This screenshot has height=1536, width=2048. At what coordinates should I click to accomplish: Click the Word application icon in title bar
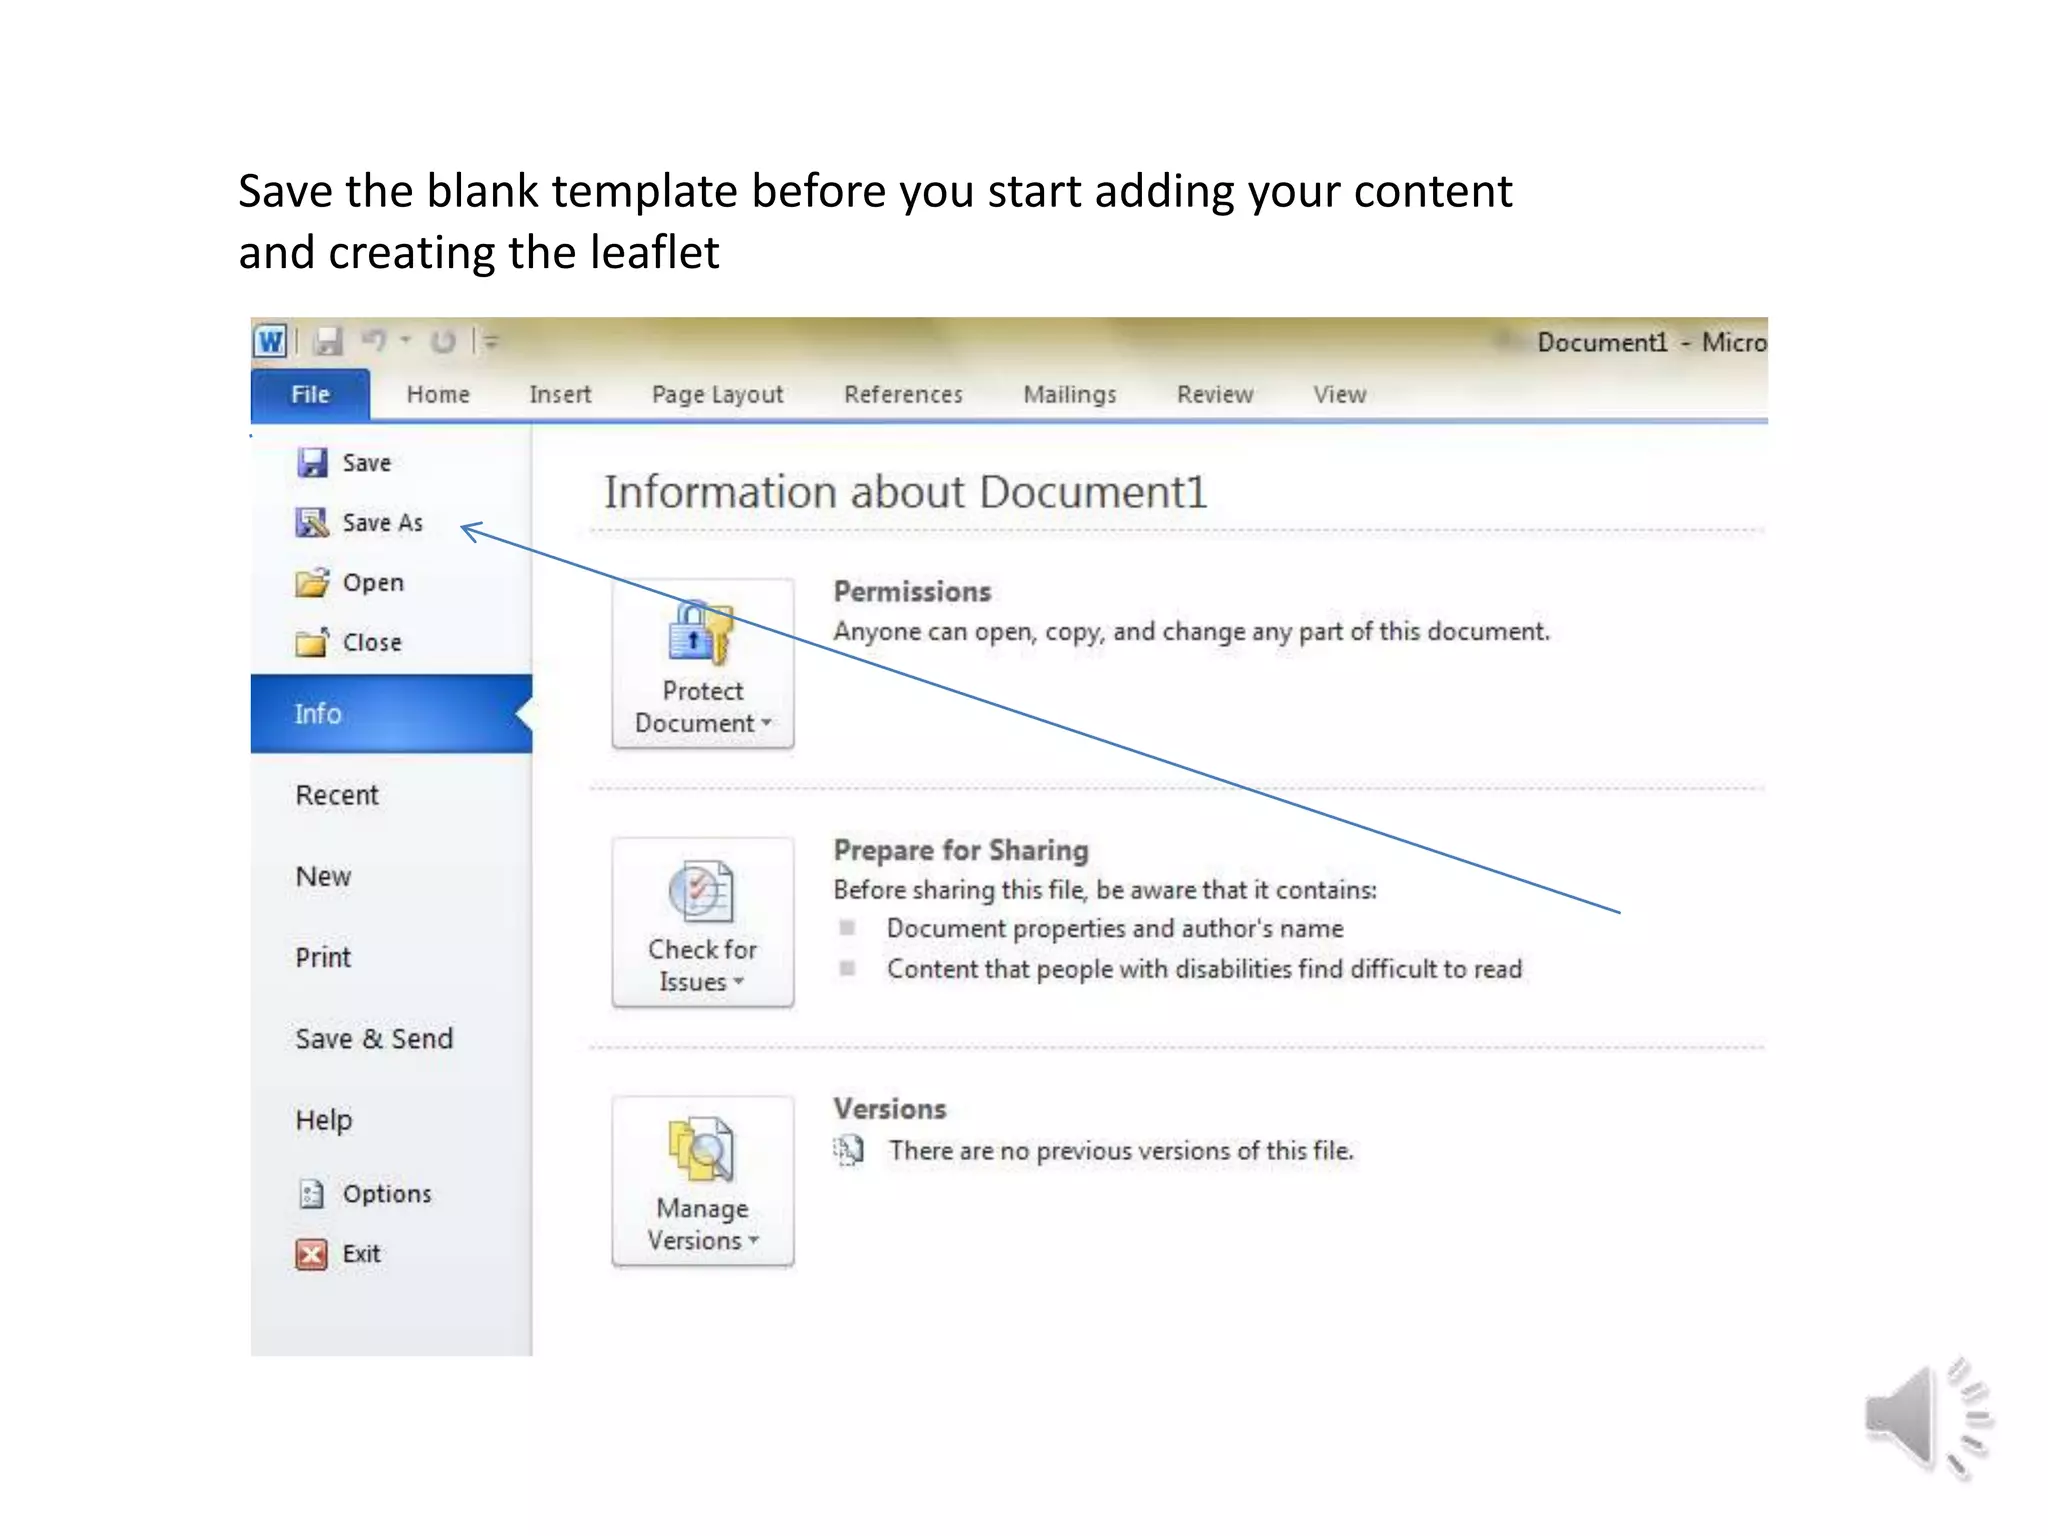(x=270, y=342)
